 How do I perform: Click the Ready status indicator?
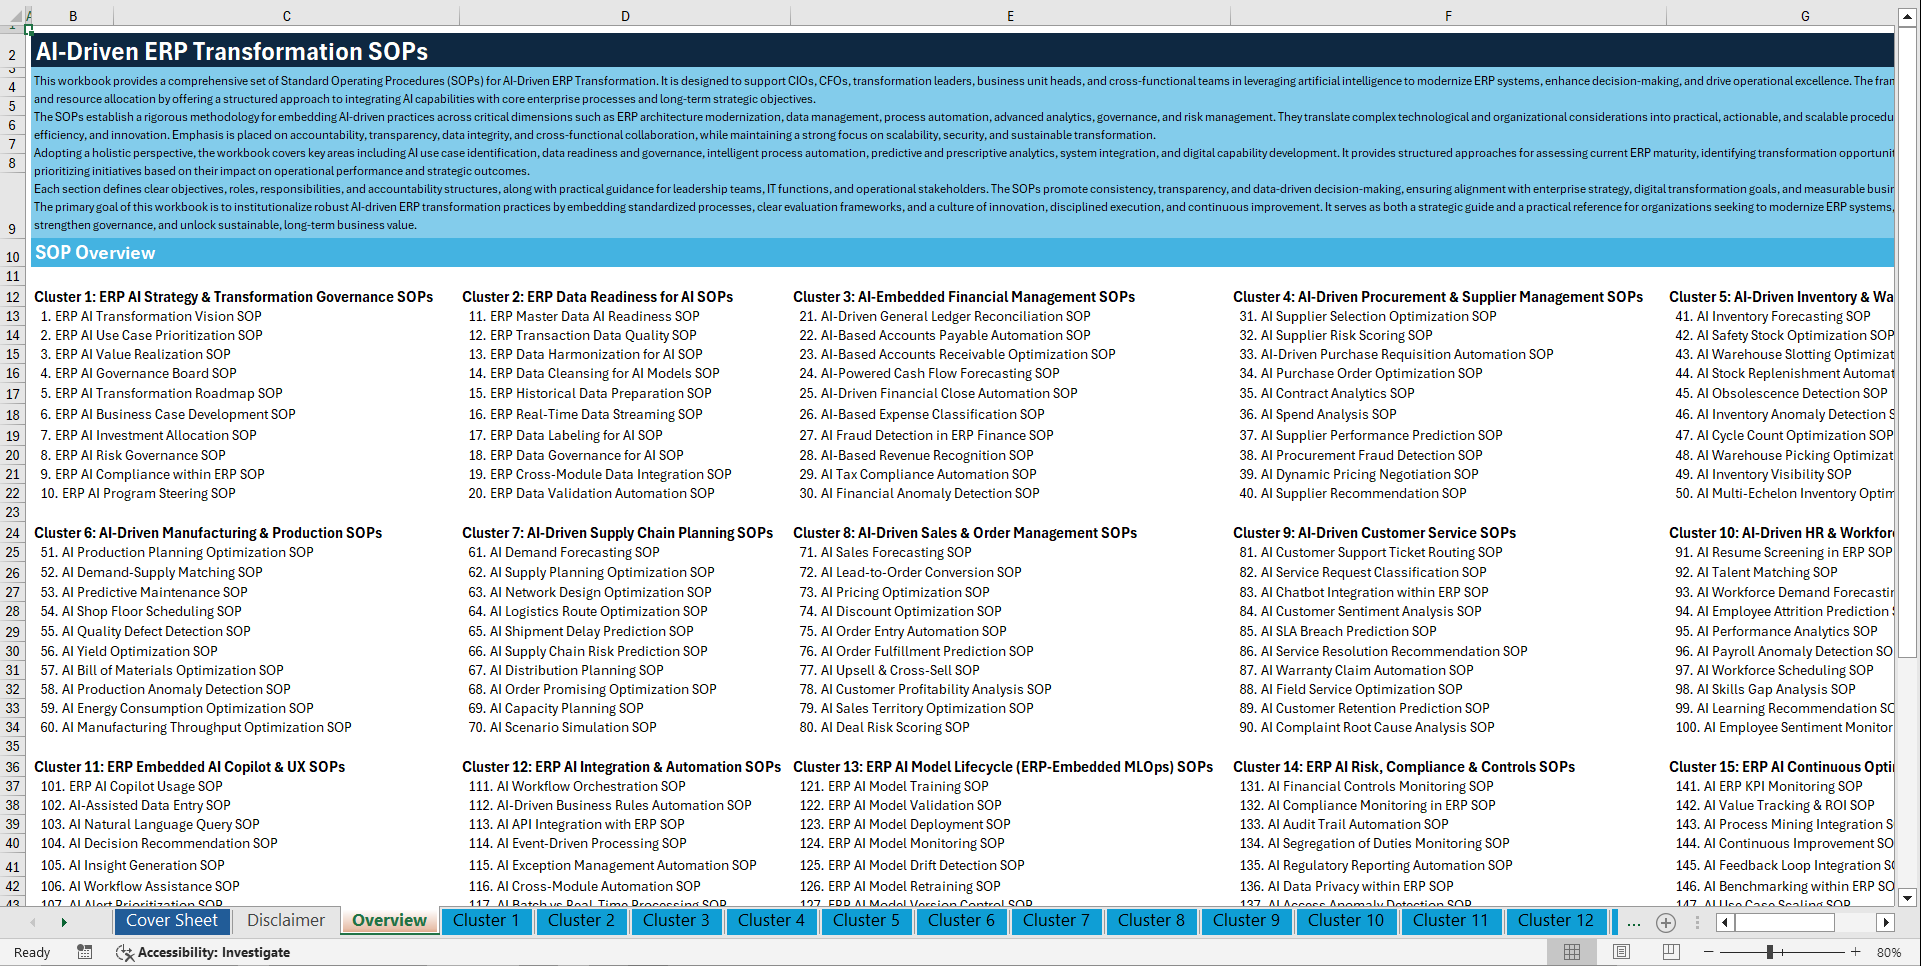pos(32,952)
